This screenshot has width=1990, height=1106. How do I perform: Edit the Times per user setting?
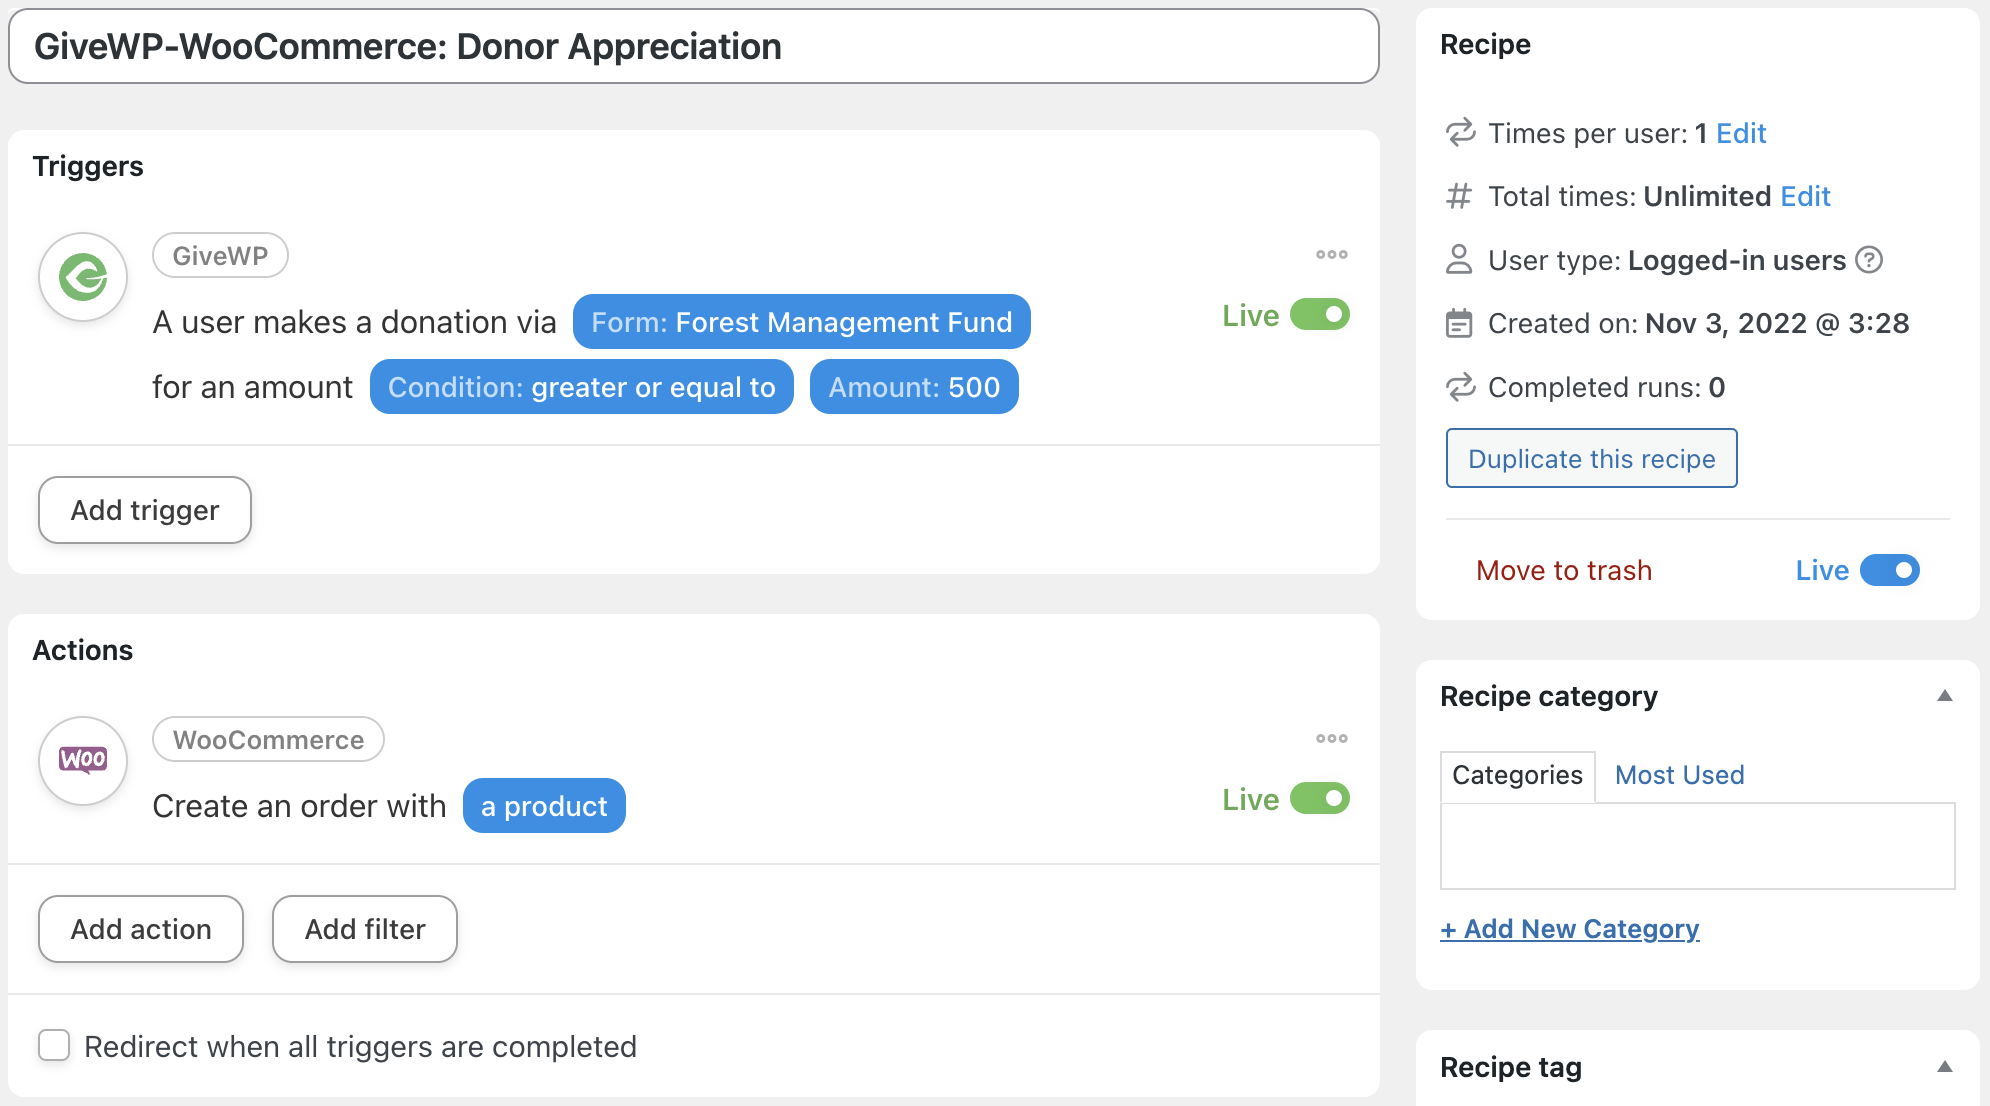tap(1741, 133)
